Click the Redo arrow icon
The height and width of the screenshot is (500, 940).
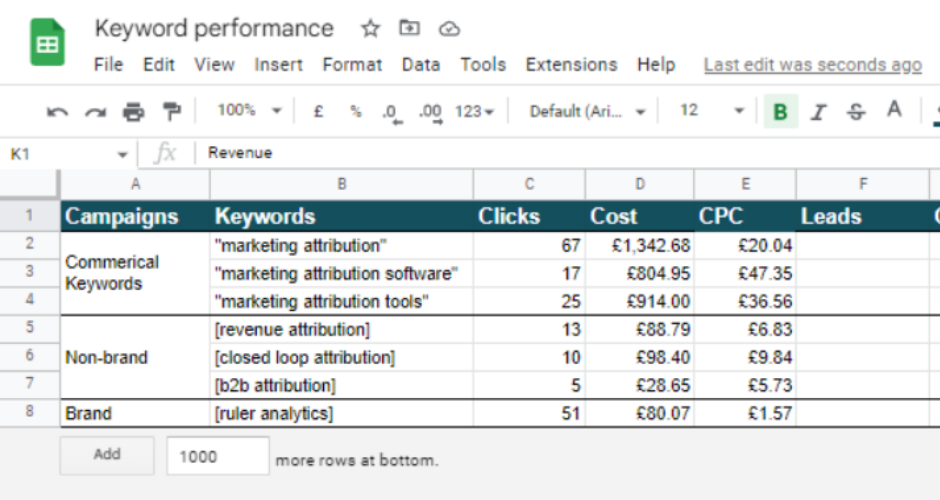(x=95, y=112)
